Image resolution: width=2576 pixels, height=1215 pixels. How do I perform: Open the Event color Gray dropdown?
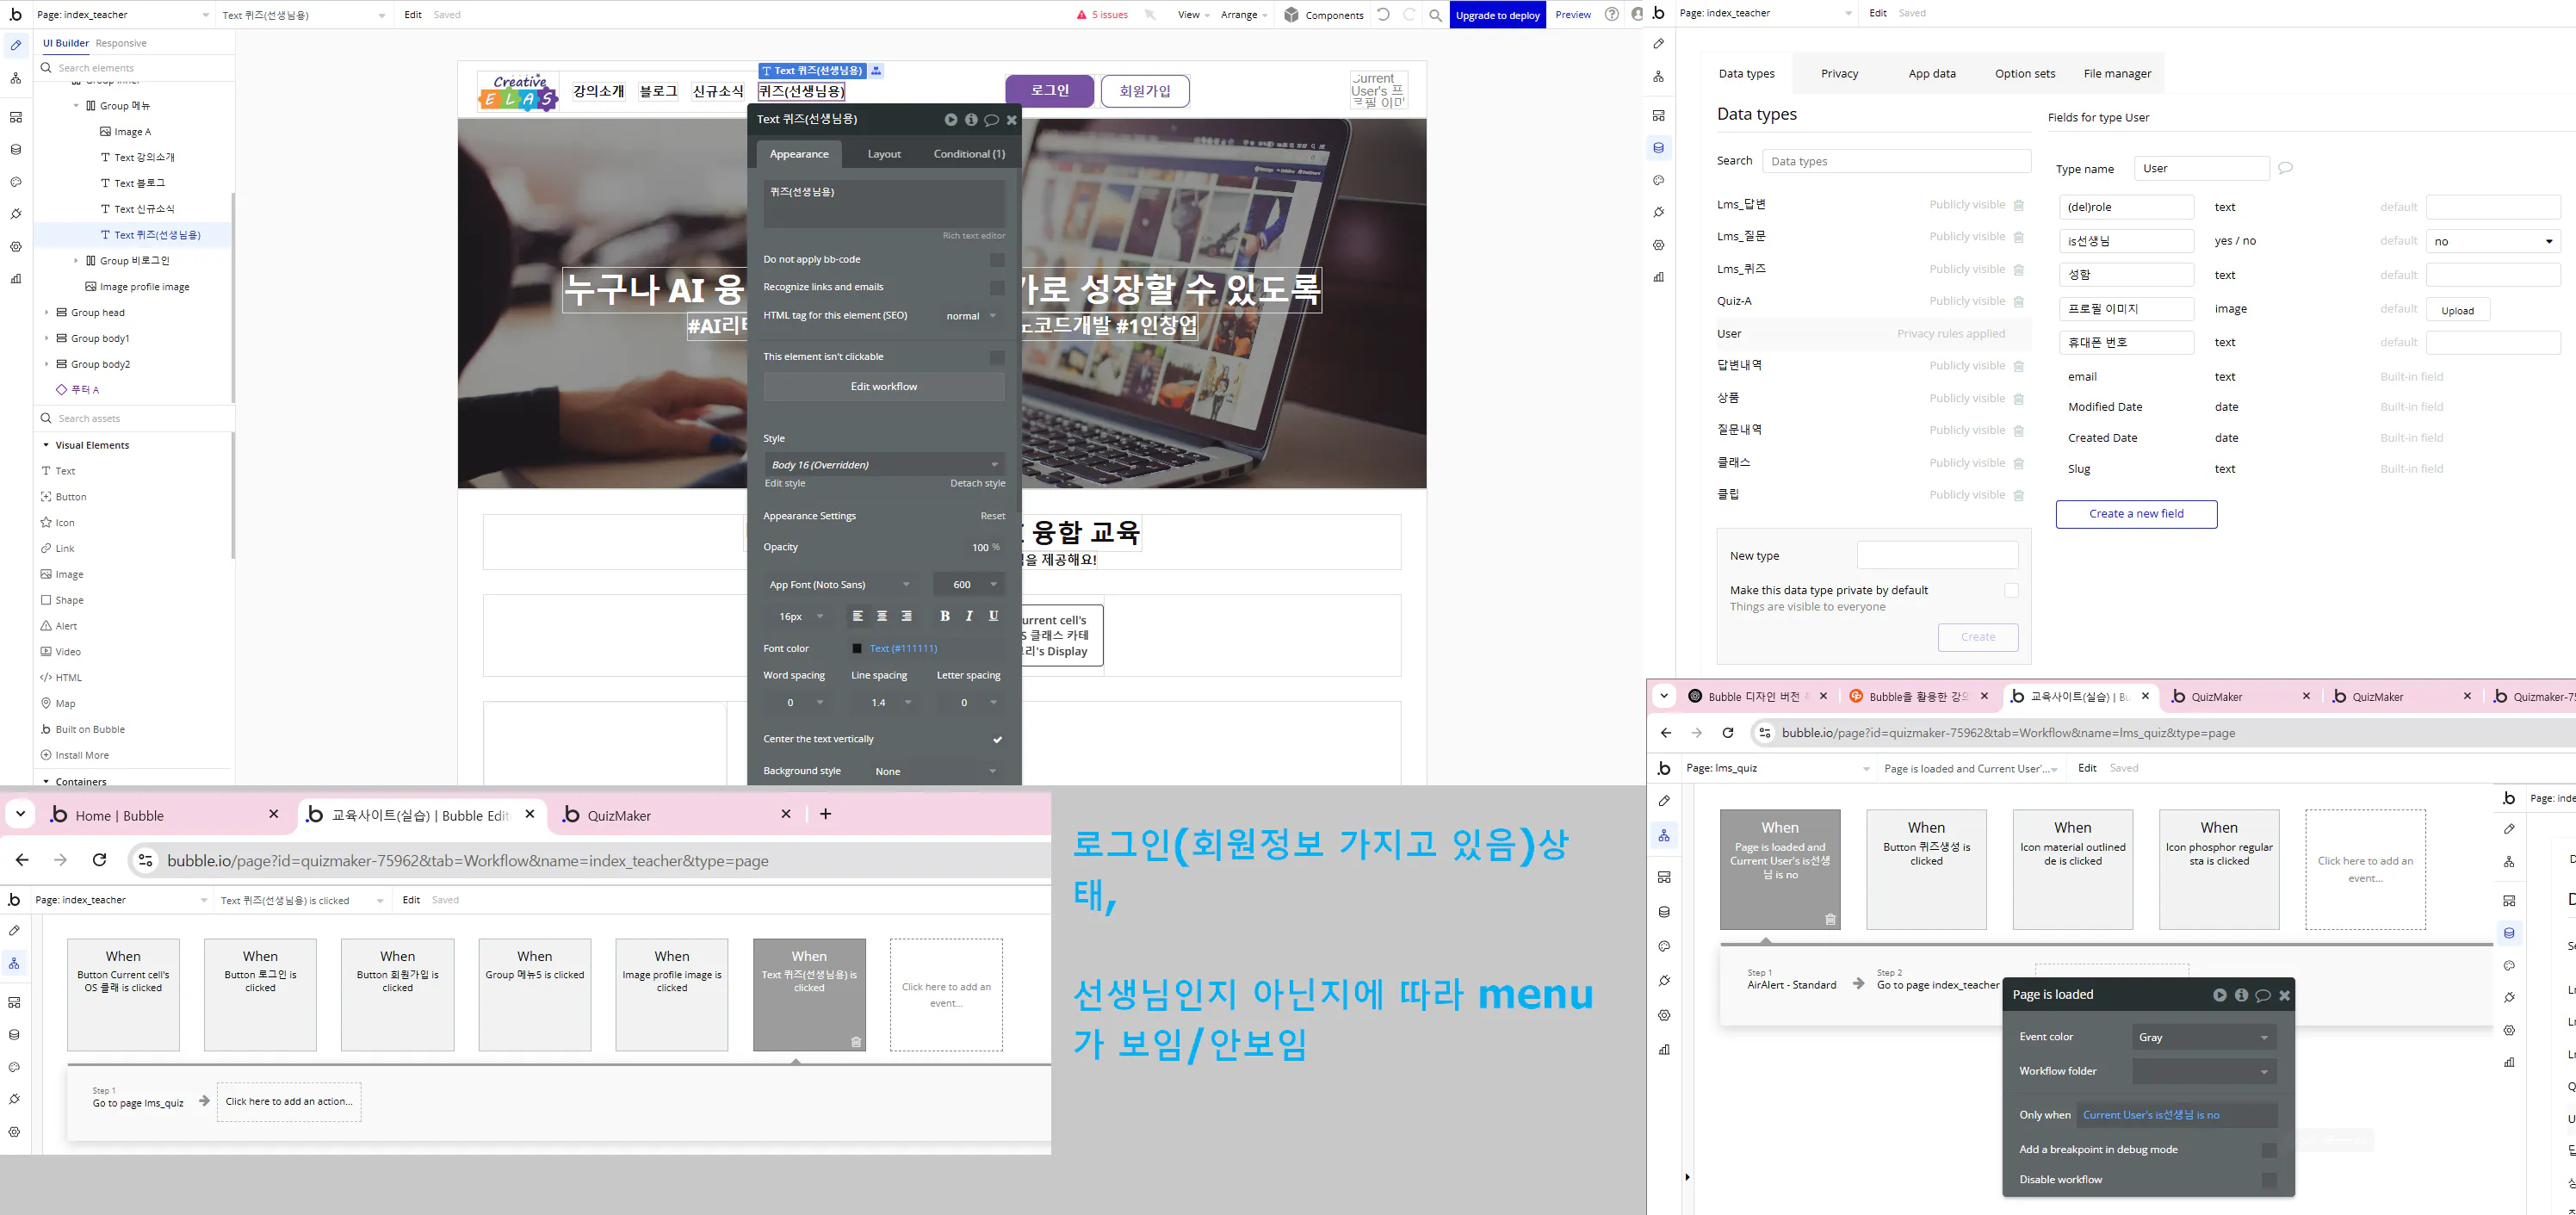(x=2204, y=1038)
